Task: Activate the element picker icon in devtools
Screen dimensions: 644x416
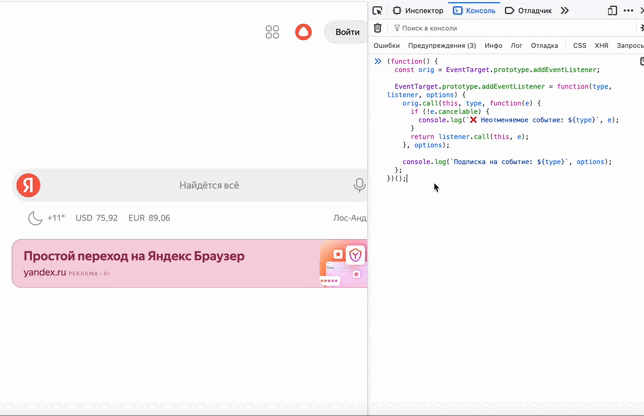Action: pyautogui.click(x=377, y=11)
